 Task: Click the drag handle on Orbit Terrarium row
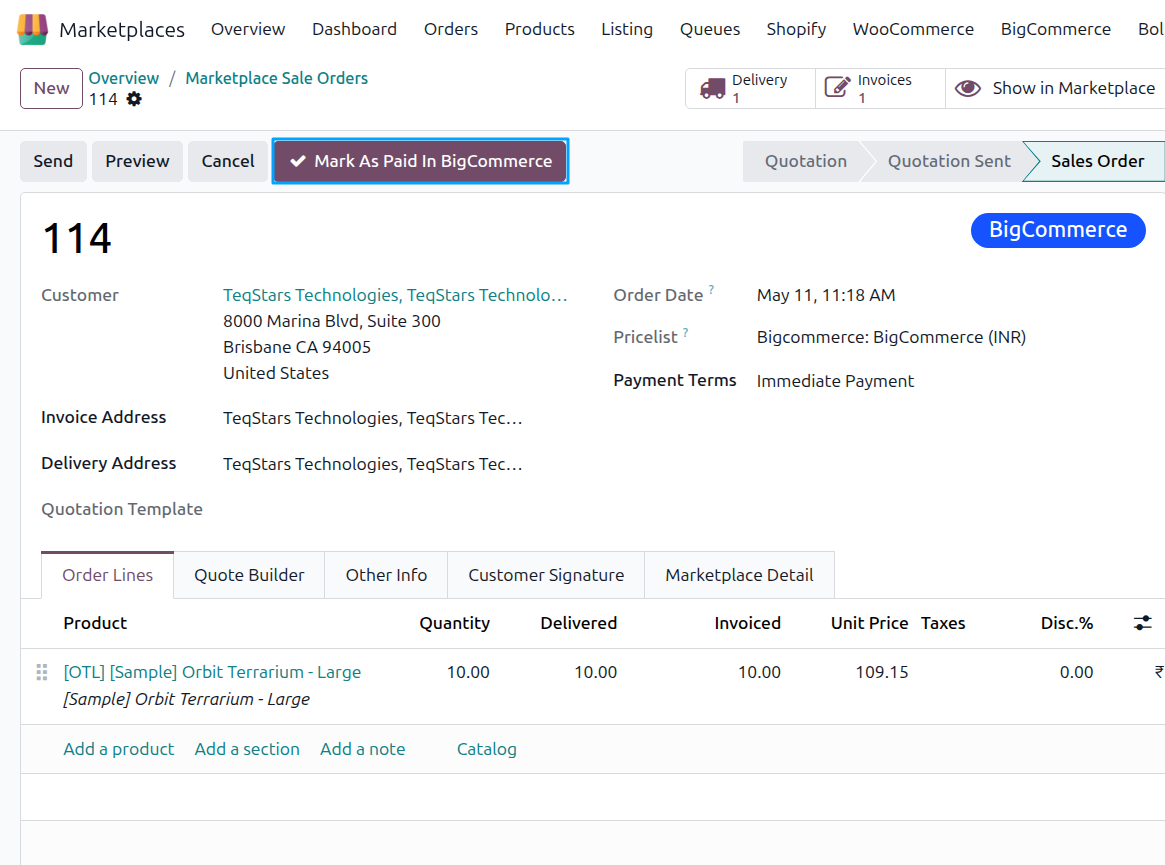tap(42, 672)
